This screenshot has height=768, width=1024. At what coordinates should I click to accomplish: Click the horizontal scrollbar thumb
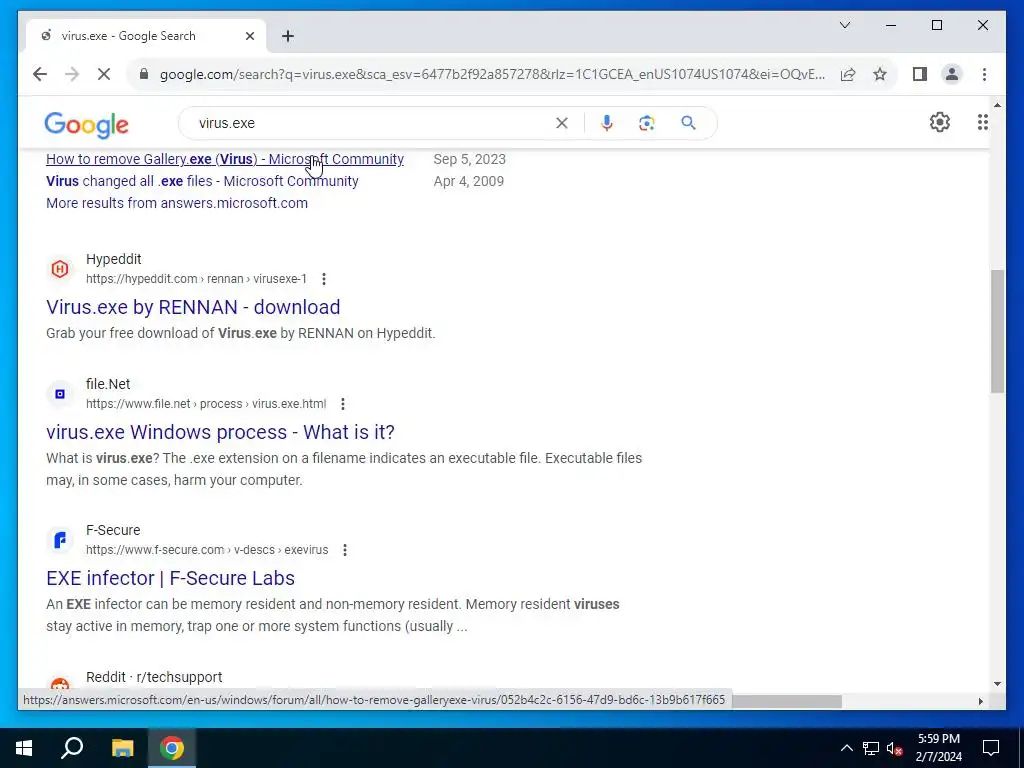pyautogui.click(x=787, y=701)
